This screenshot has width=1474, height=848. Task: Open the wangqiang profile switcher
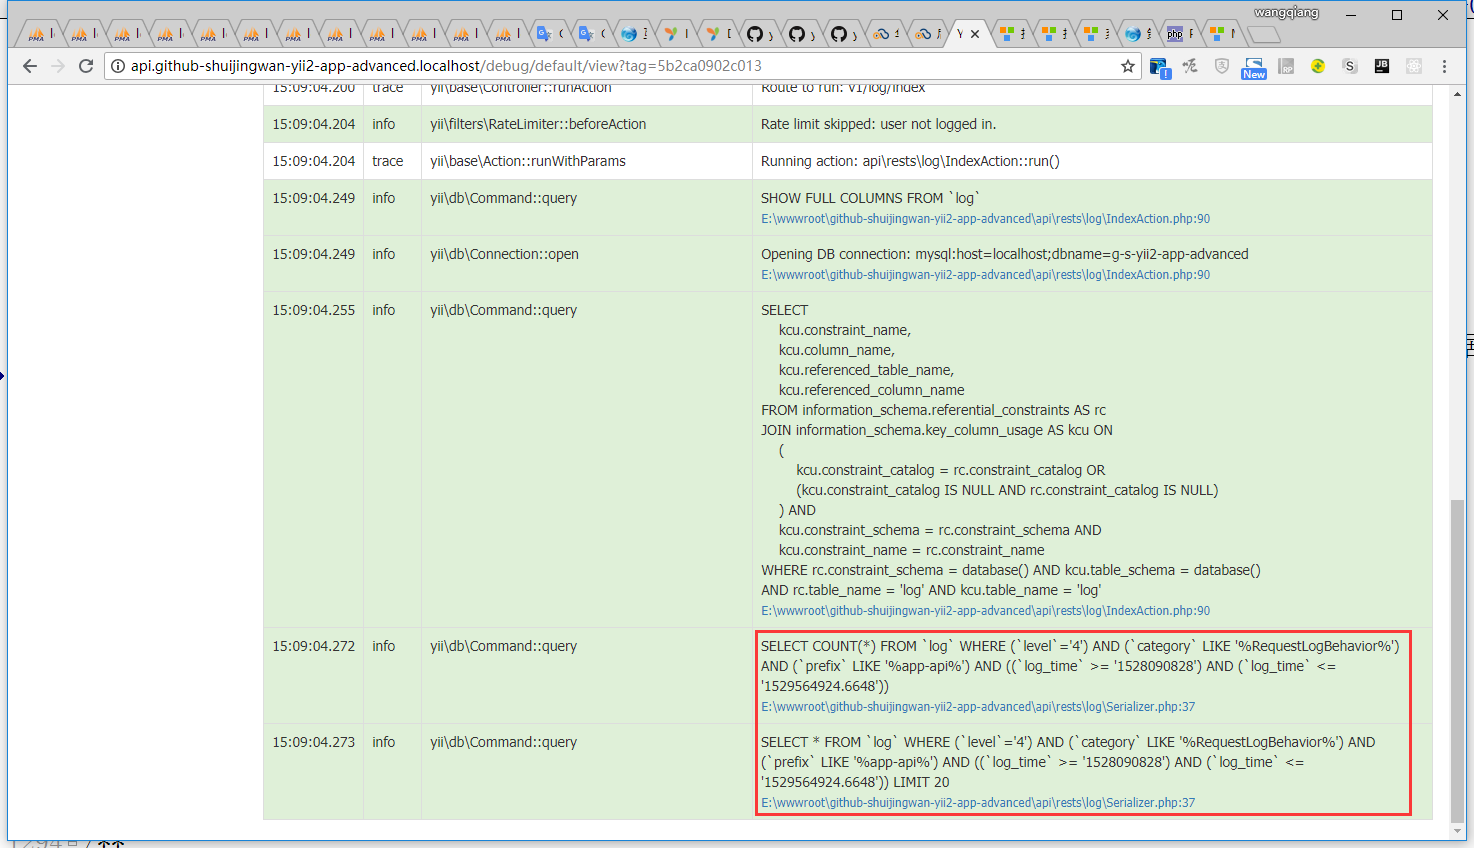(x=1286, y=13)
